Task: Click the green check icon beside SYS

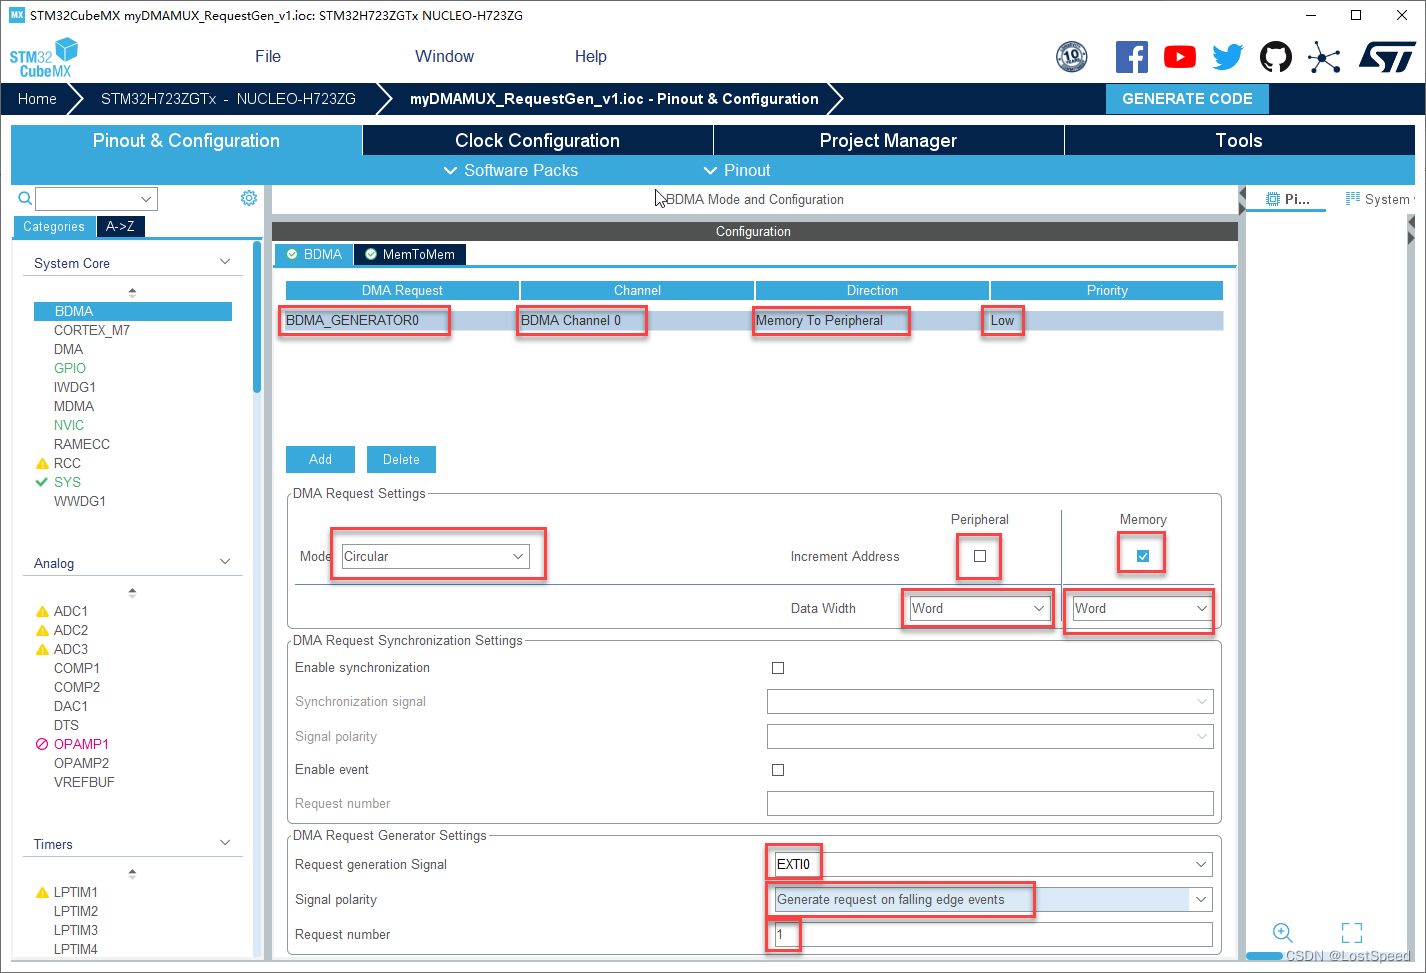Action: pyautogui.click(x=42, y=482)
